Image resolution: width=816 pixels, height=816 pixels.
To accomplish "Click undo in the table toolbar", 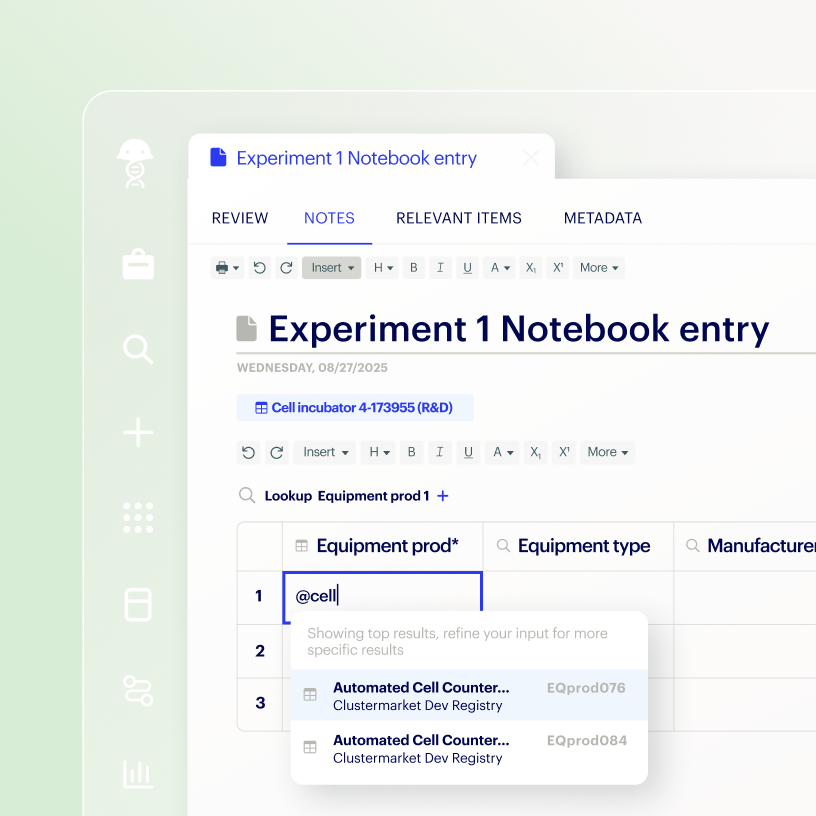I will pos(249,452).
